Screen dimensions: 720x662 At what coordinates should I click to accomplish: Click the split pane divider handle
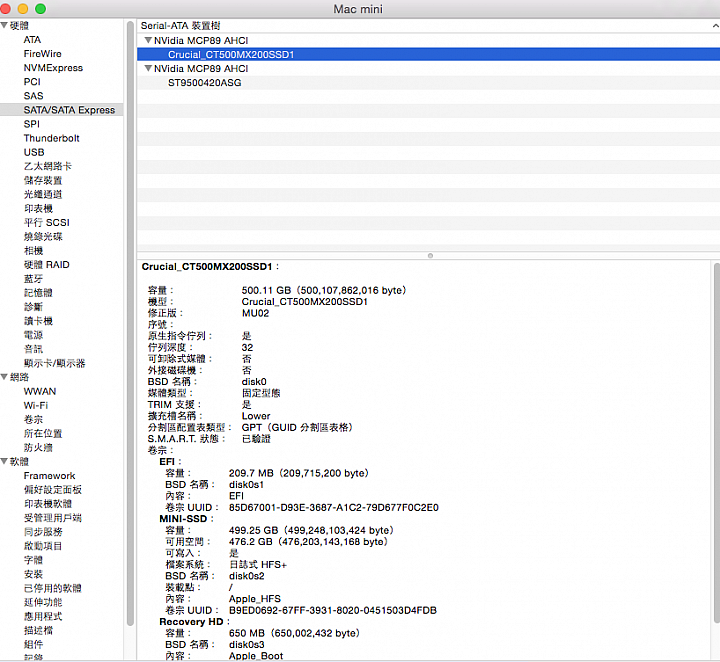(x=430, y=256)
